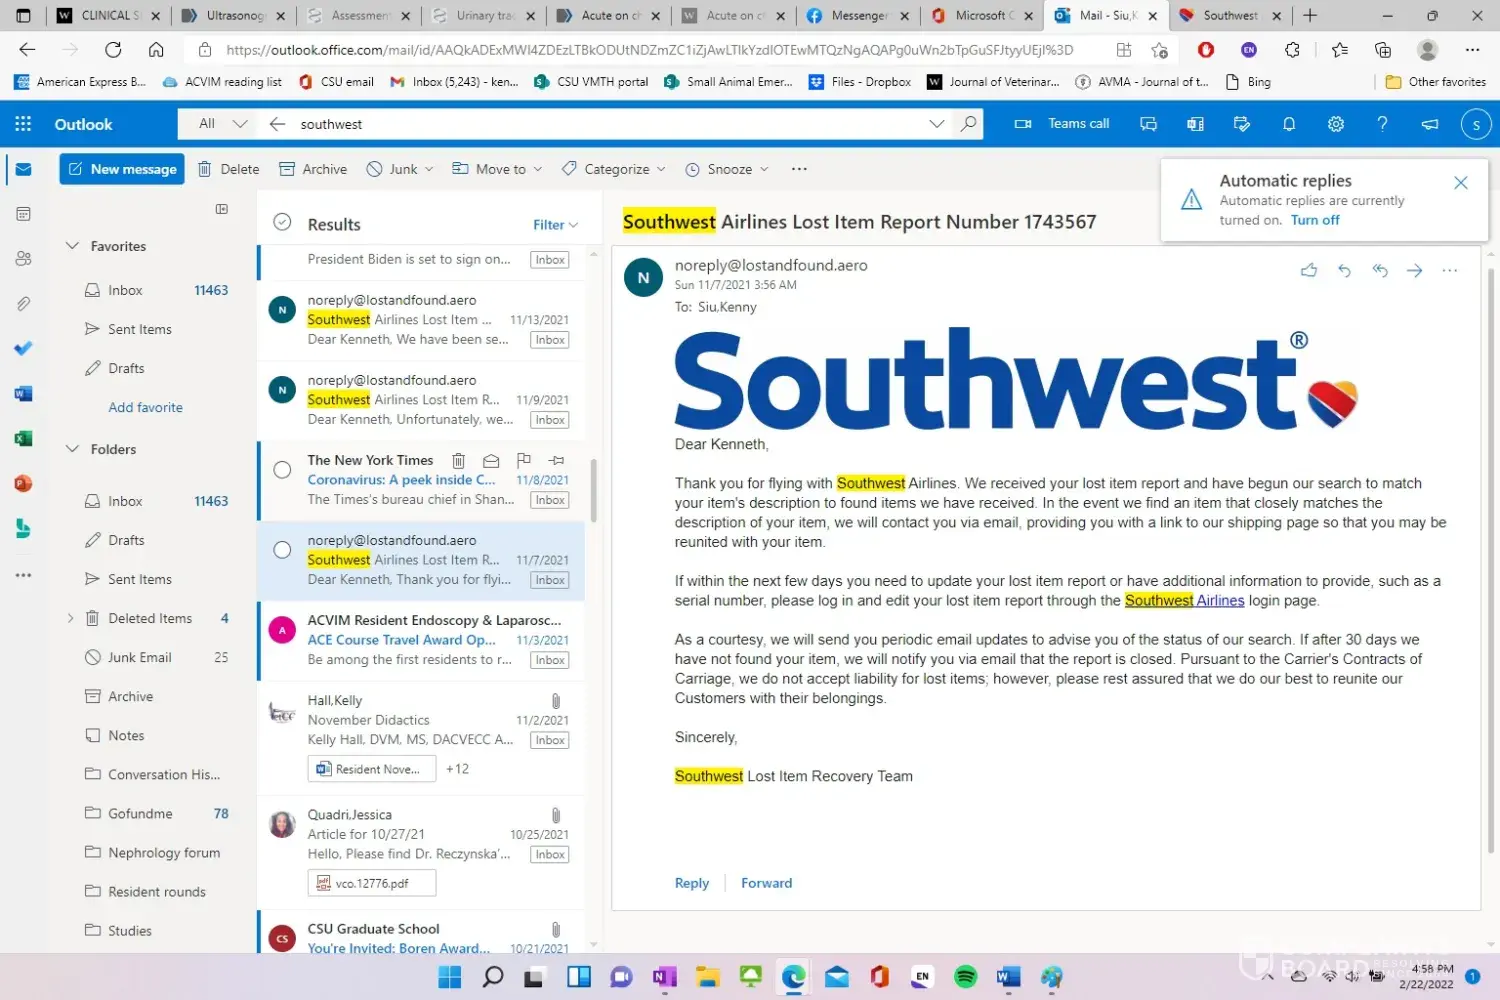Viewport: 1500px width, 1000px height.
Task: Collapse the folder pane with the toggle icon
Action: coord(222,209)
